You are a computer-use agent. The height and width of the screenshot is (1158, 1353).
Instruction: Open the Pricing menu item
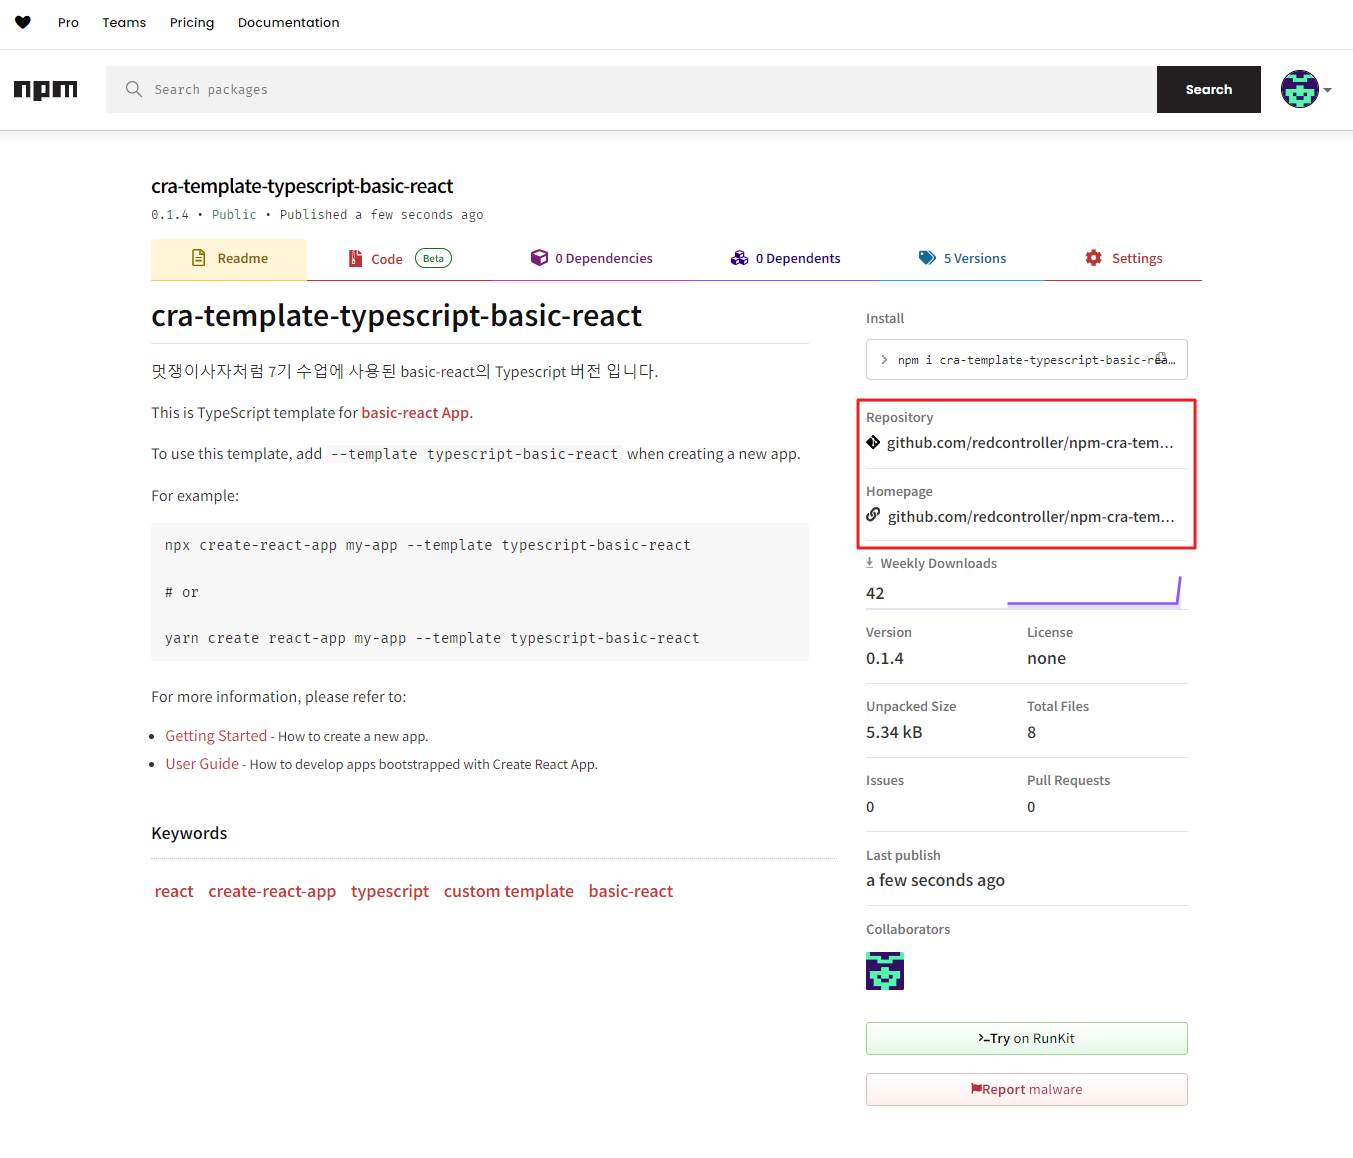pos(192,22)
